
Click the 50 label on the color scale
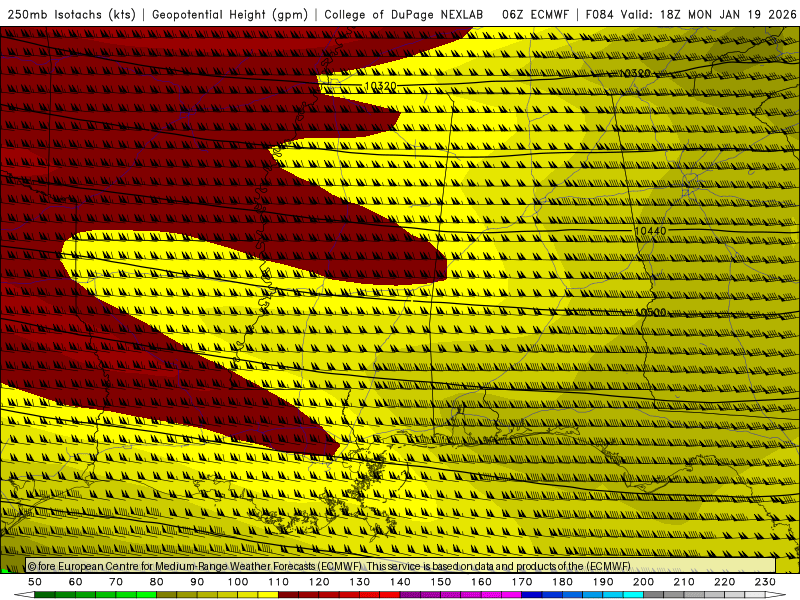[x=35, y=582]
